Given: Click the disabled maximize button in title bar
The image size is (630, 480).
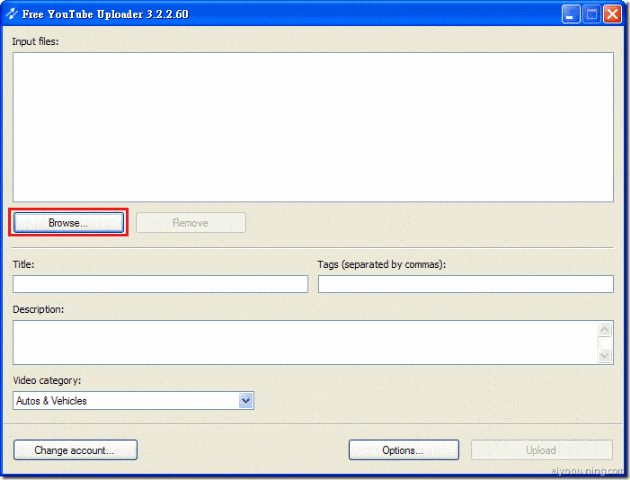Looking at the screenshot, I should pos(591,14).
